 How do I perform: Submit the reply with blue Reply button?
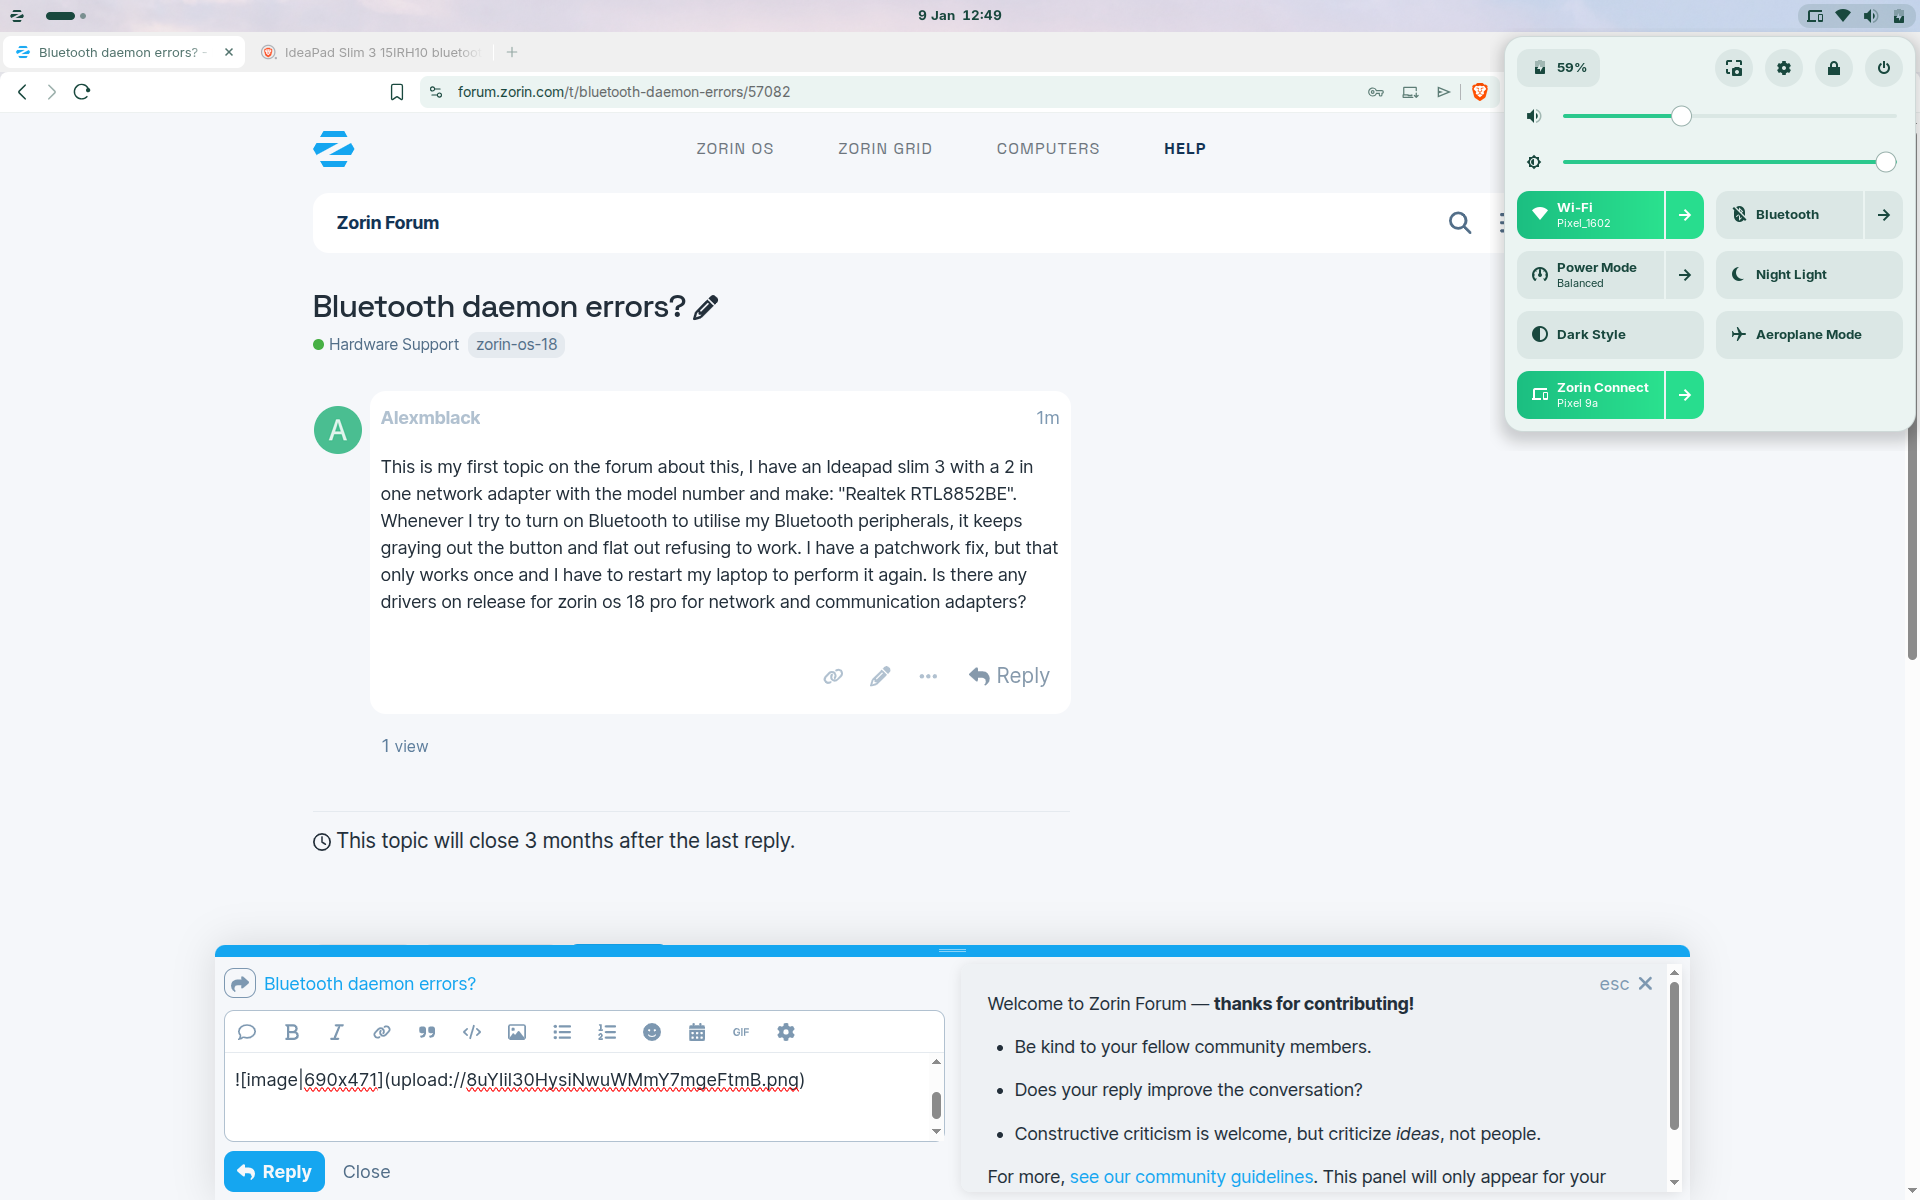275,1171
